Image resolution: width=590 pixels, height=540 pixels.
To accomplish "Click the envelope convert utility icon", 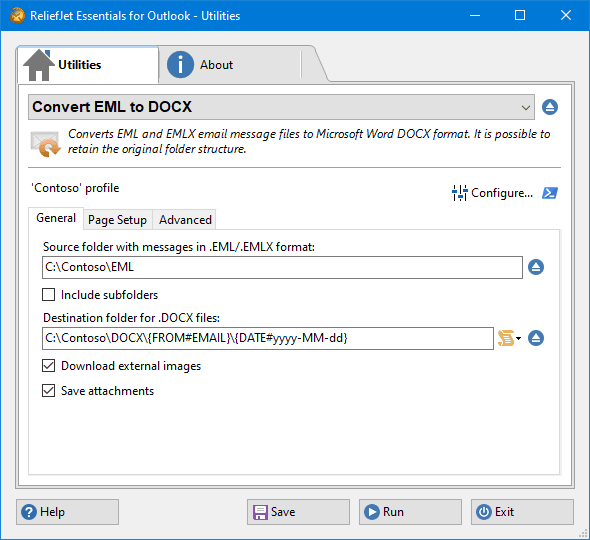I will (45, 143).
